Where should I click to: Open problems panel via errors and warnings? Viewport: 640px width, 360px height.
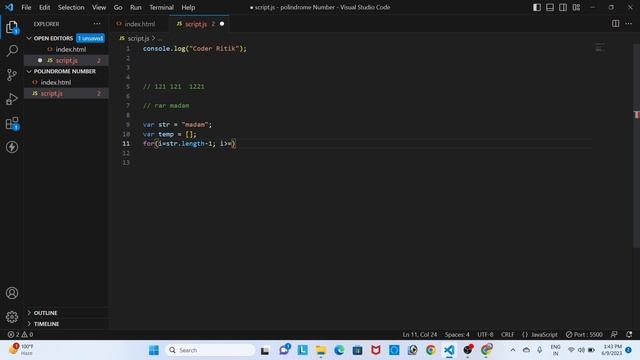click(20, 334)
